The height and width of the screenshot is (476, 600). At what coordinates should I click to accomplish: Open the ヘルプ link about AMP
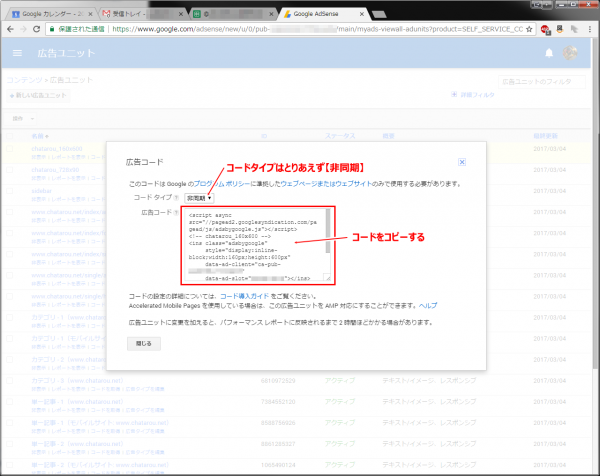428,305
